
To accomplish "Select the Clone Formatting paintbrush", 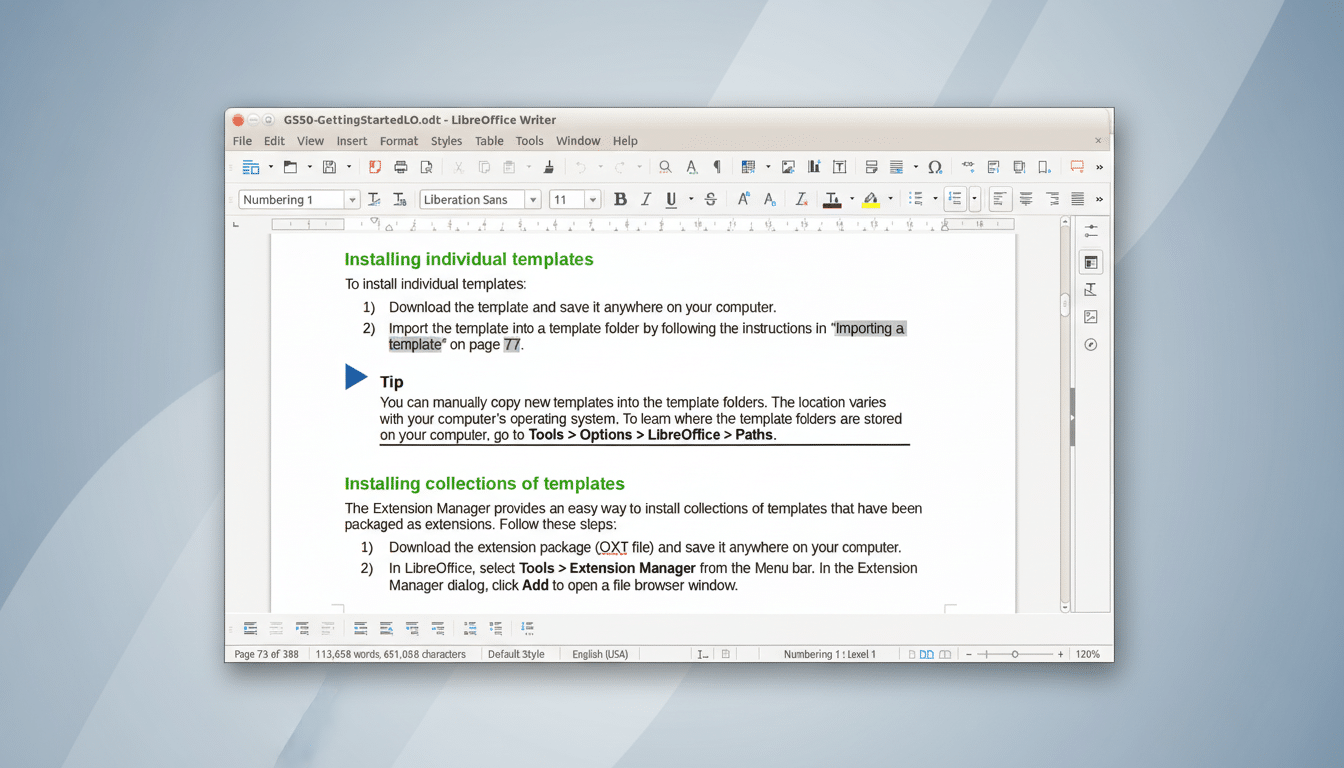I will [x=549, y=167].
